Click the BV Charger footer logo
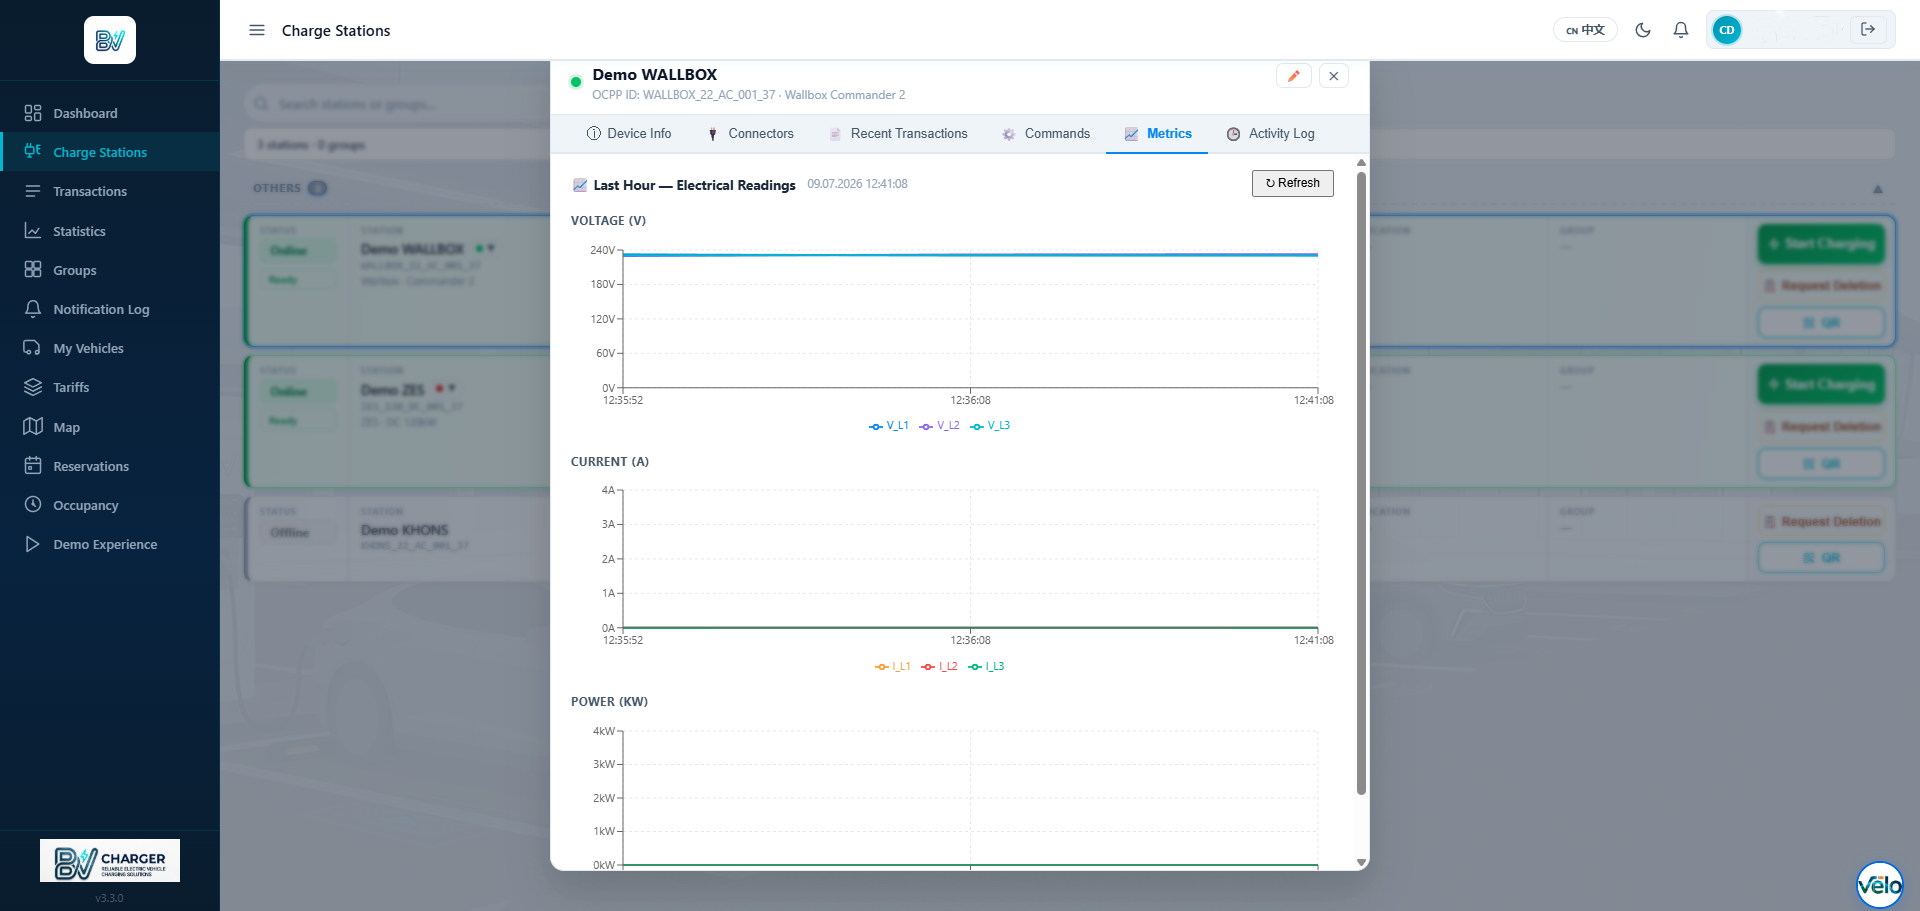This screenshot has height=911, width=1920. pyautogui.click(x=110, y=860)
